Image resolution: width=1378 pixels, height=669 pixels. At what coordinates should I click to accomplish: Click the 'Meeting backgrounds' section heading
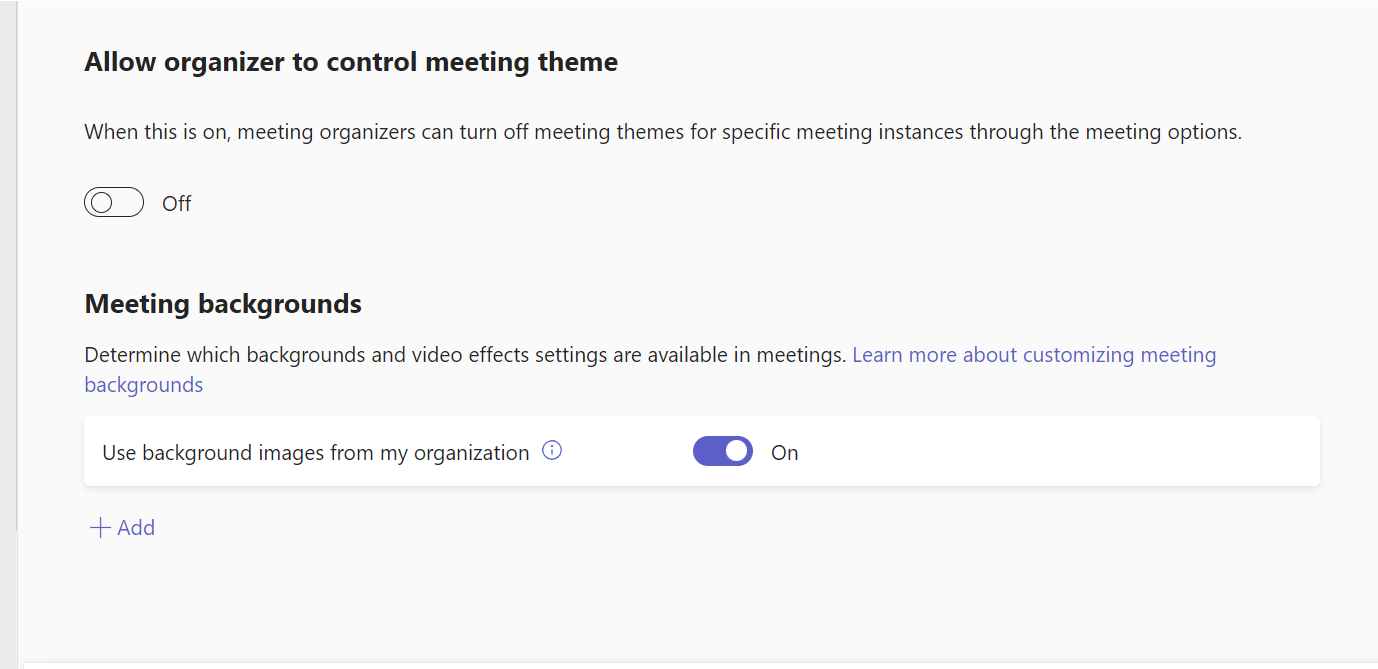pos(223,304)
